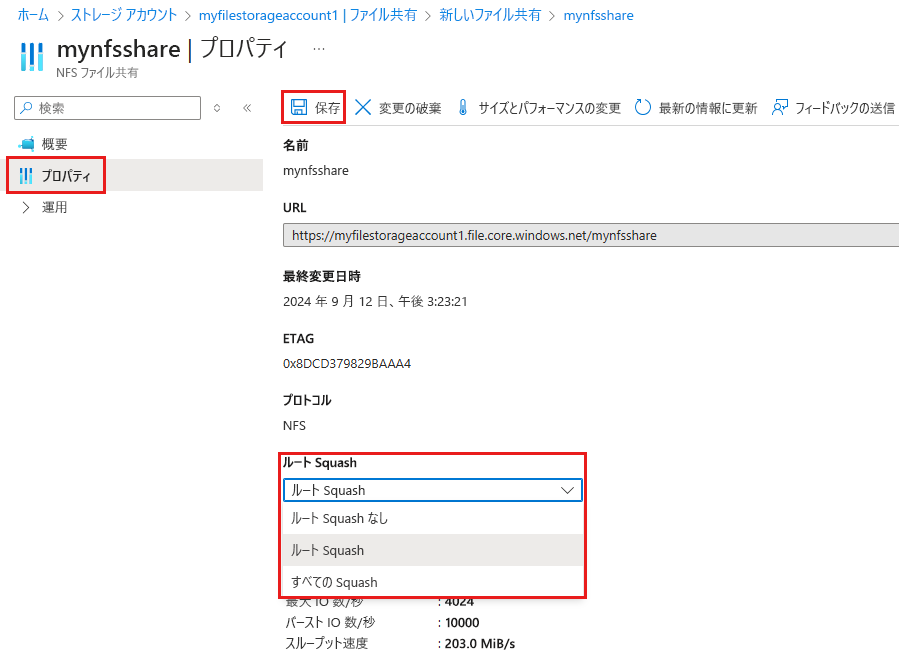Click the magnifier icon in the search box

tap(26, 108)
